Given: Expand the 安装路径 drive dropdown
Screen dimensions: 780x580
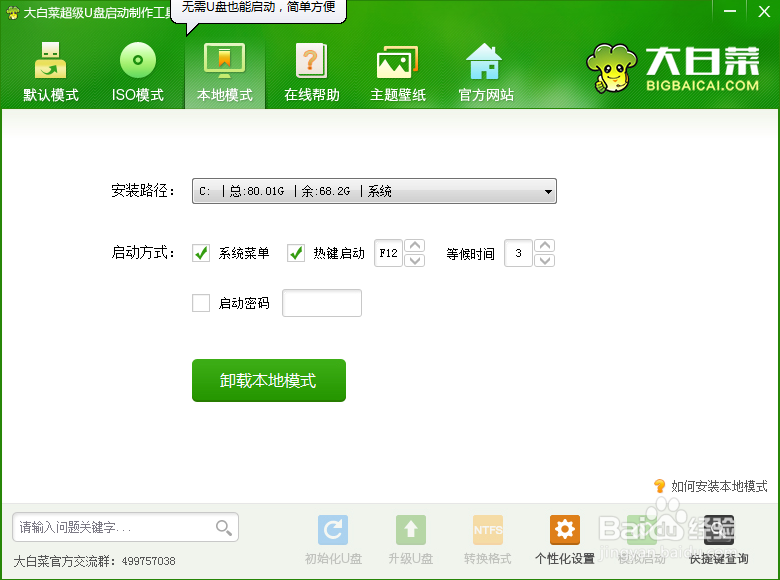Looking at the screenshot, I should (x=374, y=191).
